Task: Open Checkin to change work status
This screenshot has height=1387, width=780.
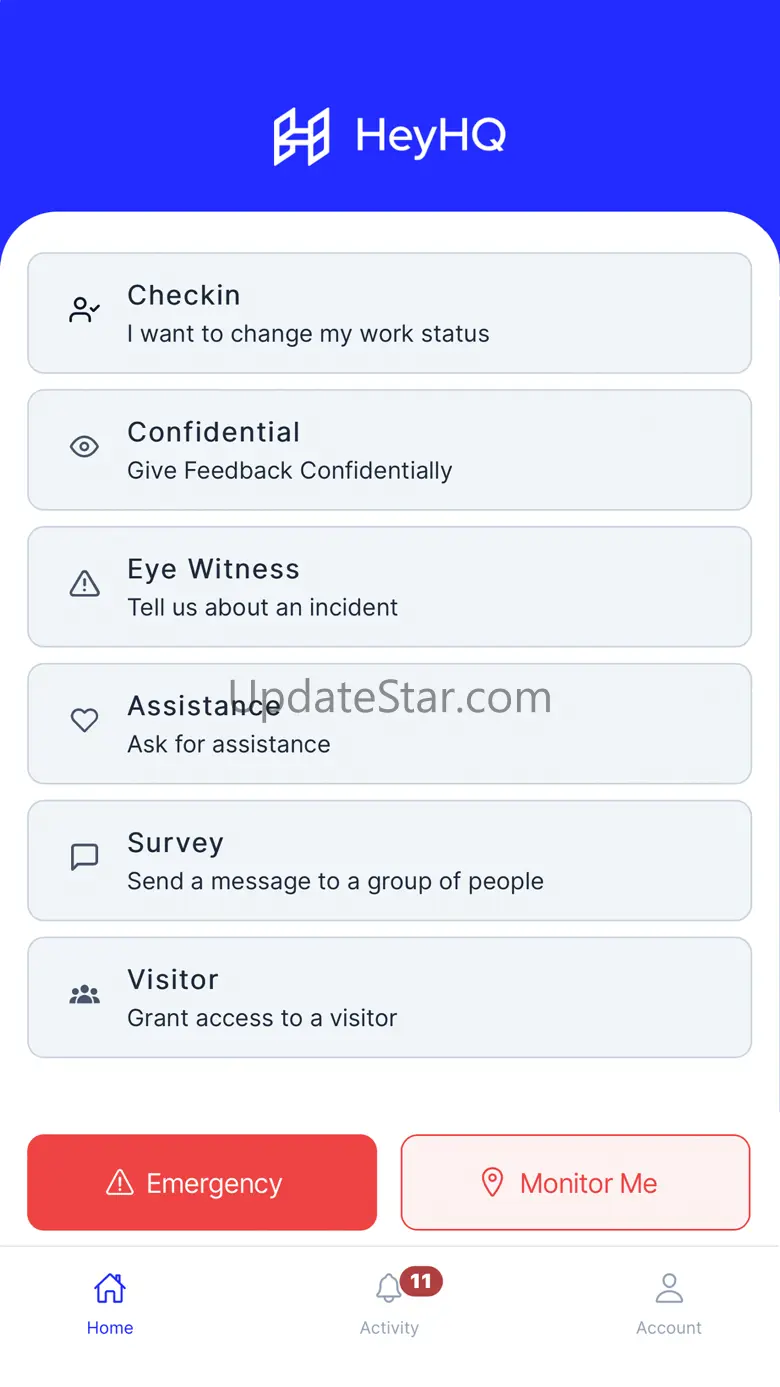Action: coord(389,313)
